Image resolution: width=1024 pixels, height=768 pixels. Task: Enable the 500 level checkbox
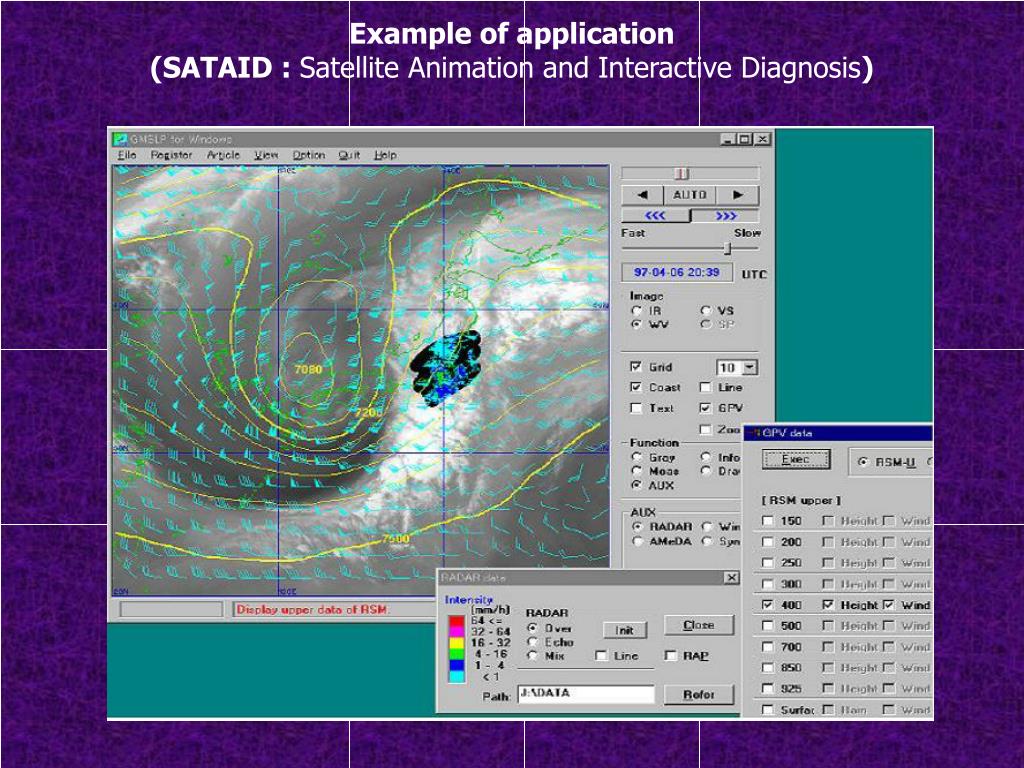click(x=768, y=626)
